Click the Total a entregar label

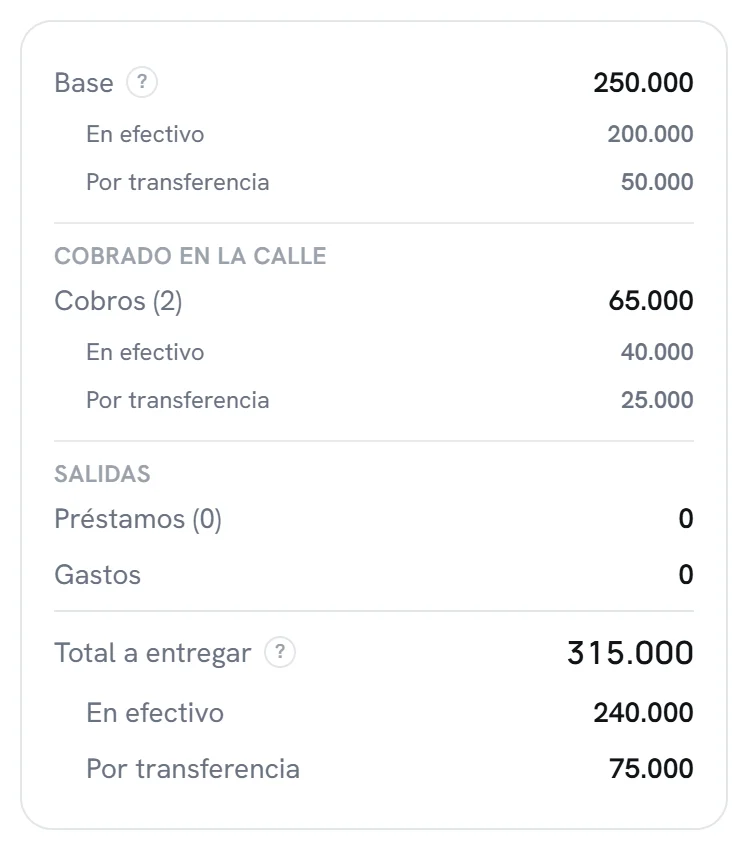[153, 653]
